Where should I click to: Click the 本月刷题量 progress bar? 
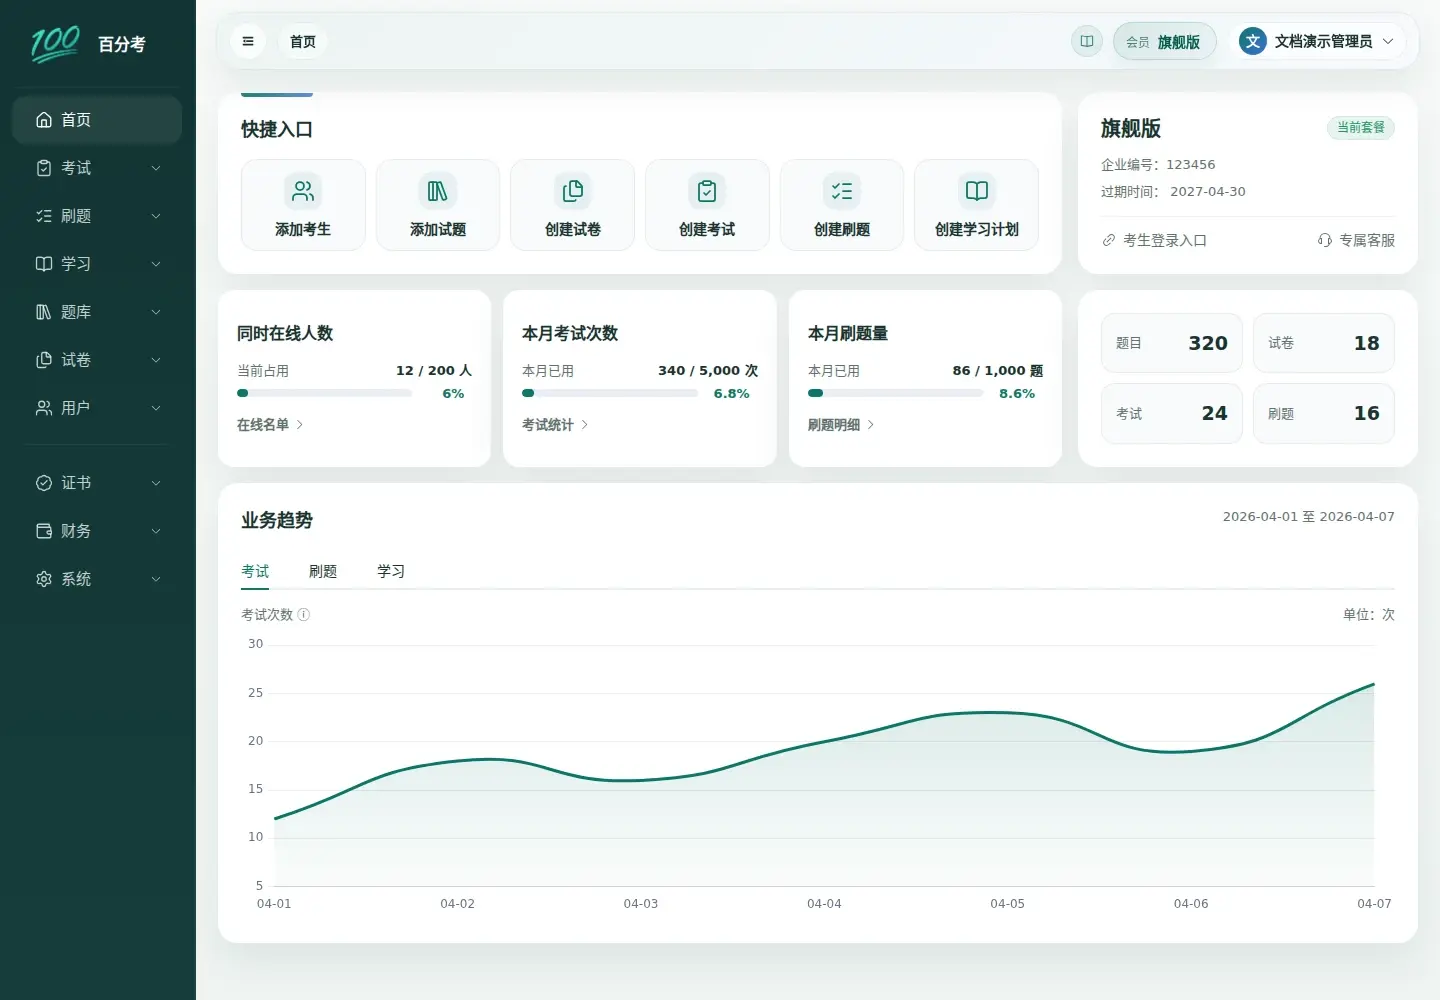(x=896, y=393)
